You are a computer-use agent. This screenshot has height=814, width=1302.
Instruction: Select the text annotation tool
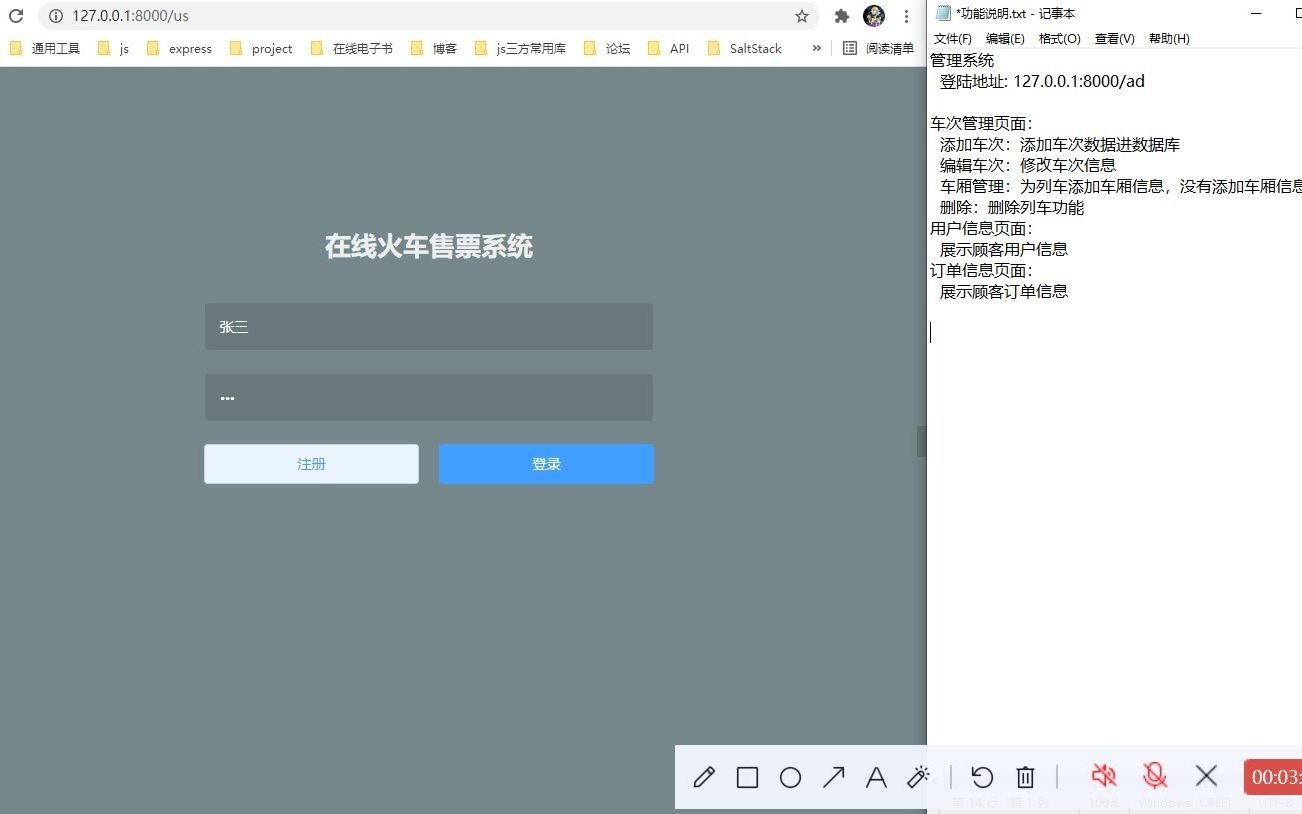tap(876, 777)
